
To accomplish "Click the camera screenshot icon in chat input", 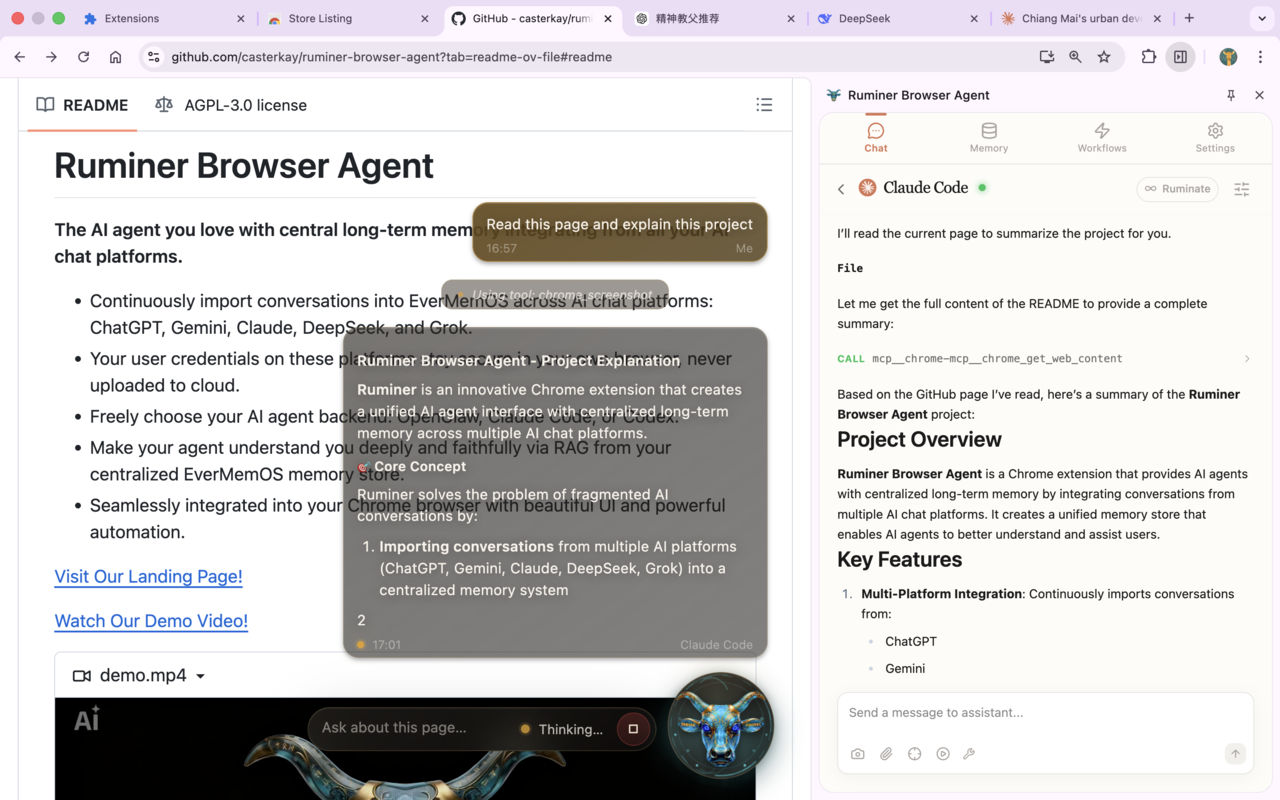I will [x=858, y=754].
